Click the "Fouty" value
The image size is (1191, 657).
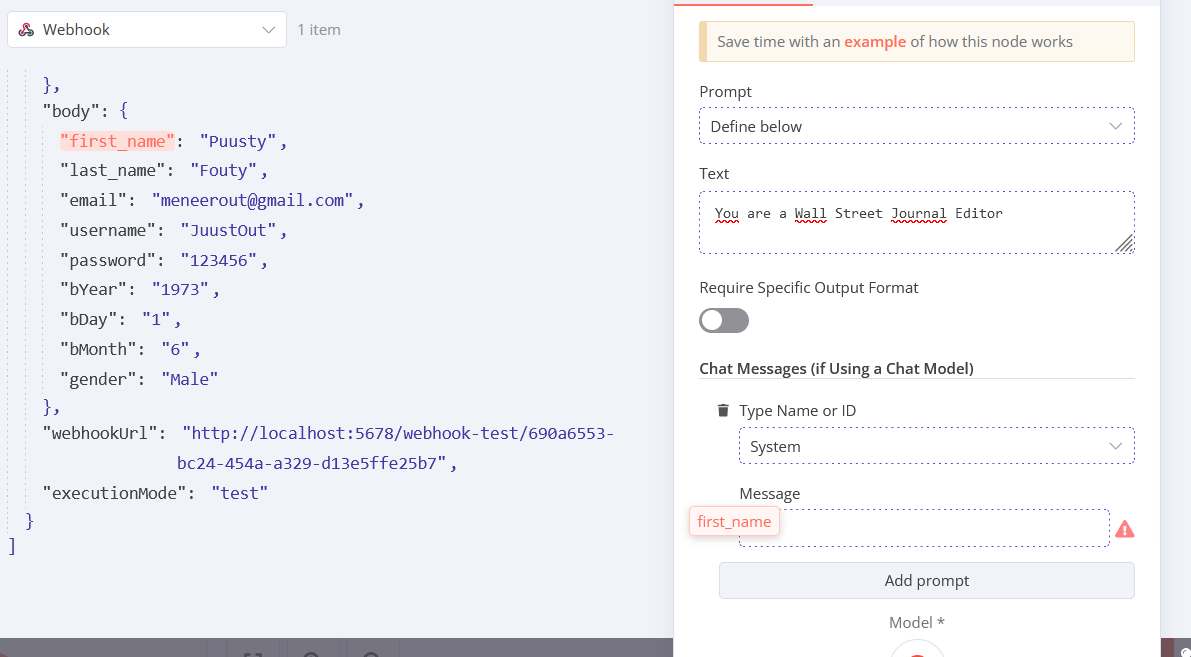point(224,171)
